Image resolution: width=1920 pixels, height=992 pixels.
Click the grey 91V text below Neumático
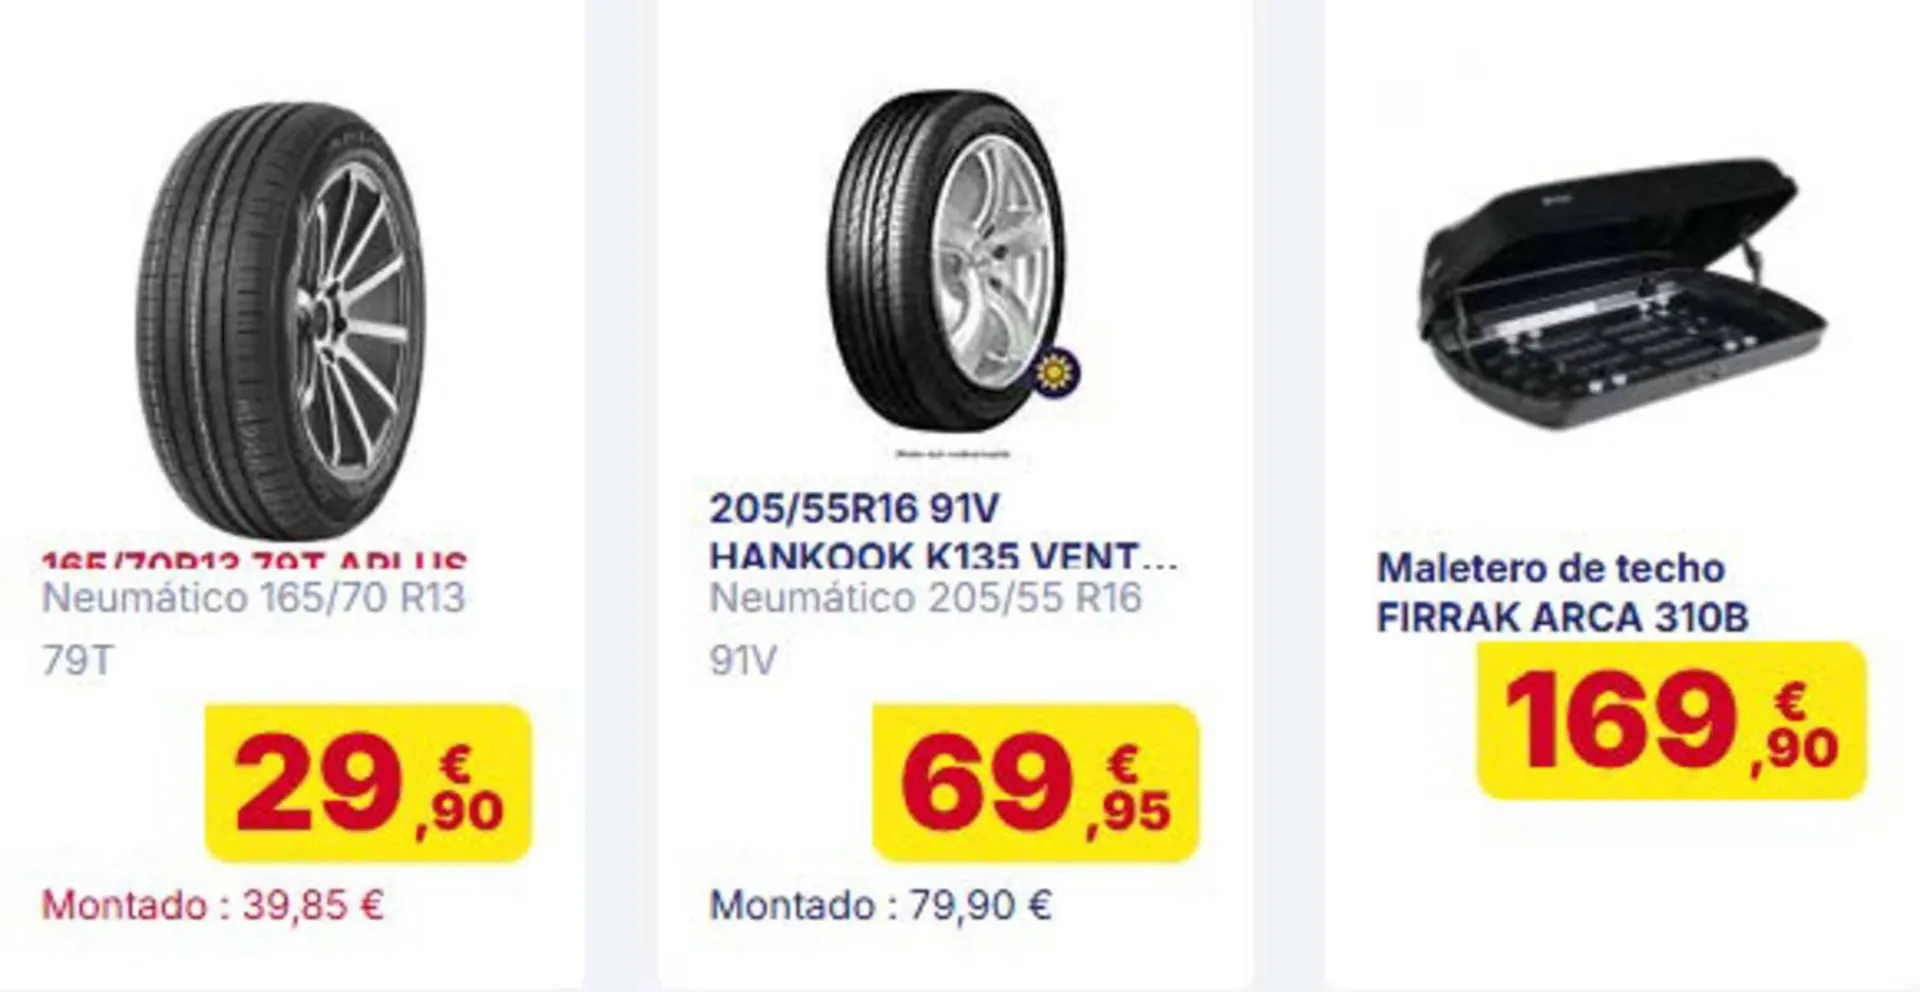click(x=742, y=660)
